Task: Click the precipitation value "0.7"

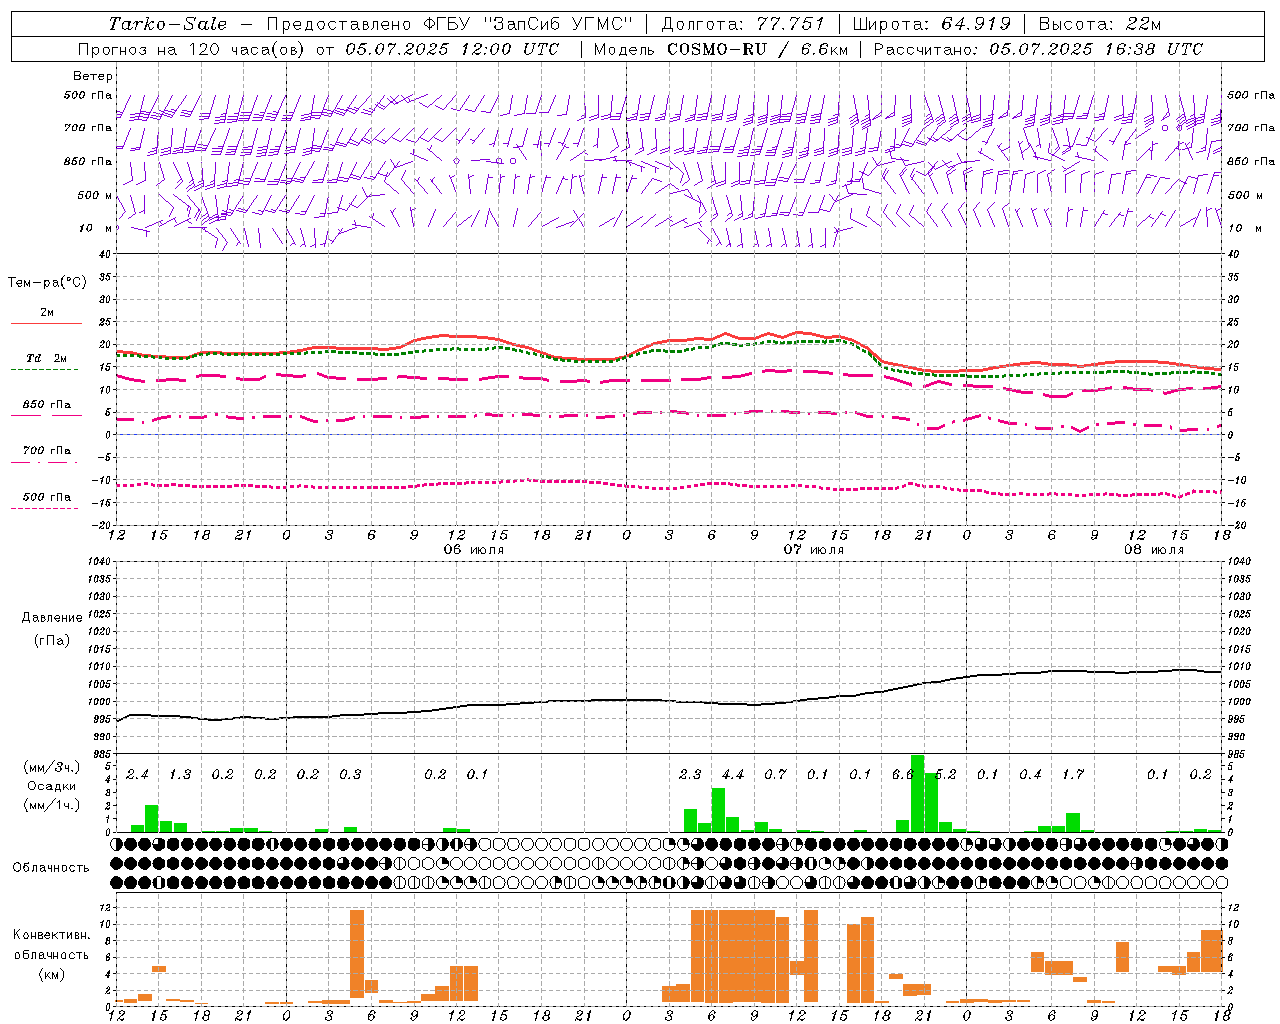Action: click(x=775, y=774)
